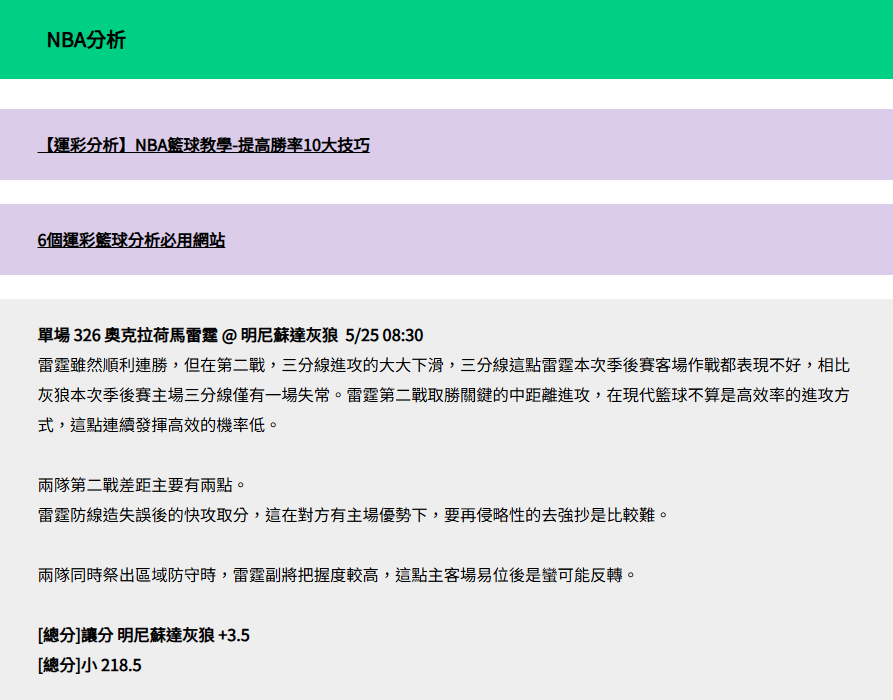Click the paragraph starting 雷霆雖然順利連勝
Screen dimensions: 893x700
(x=444, y=395)
